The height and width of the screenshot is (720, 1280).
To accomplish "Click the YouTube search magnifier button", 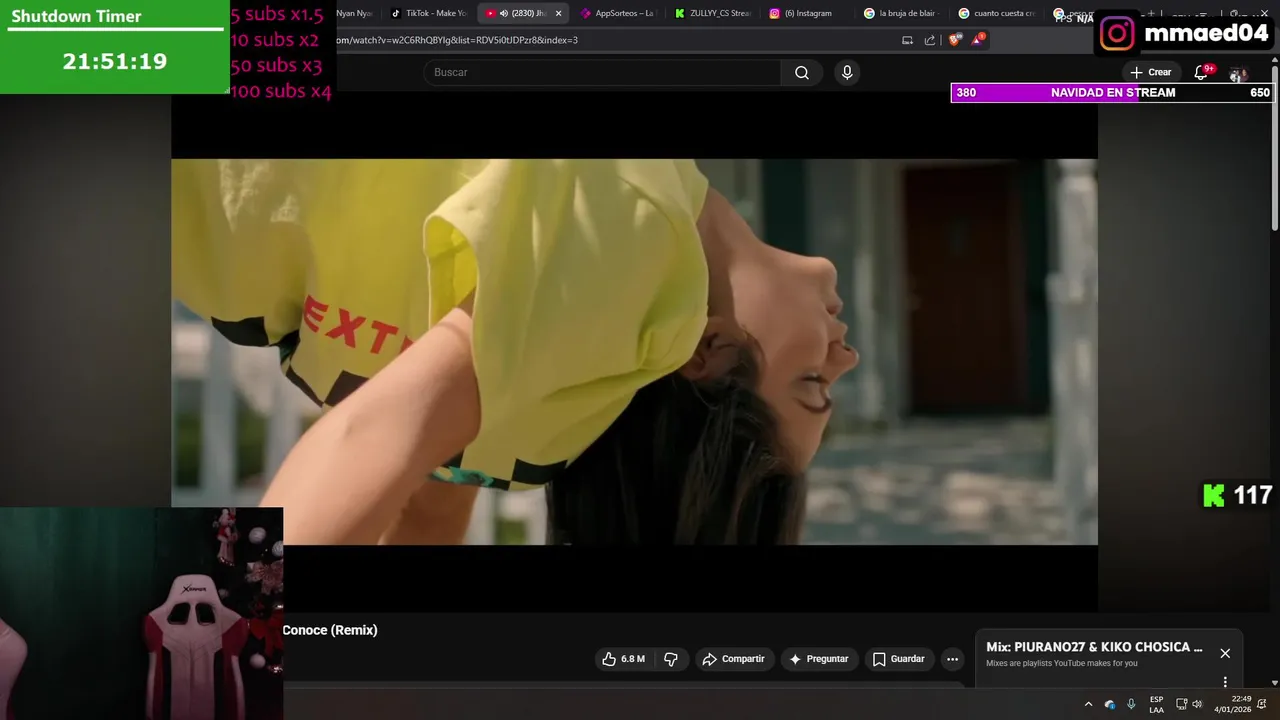I will click(801, 72).
